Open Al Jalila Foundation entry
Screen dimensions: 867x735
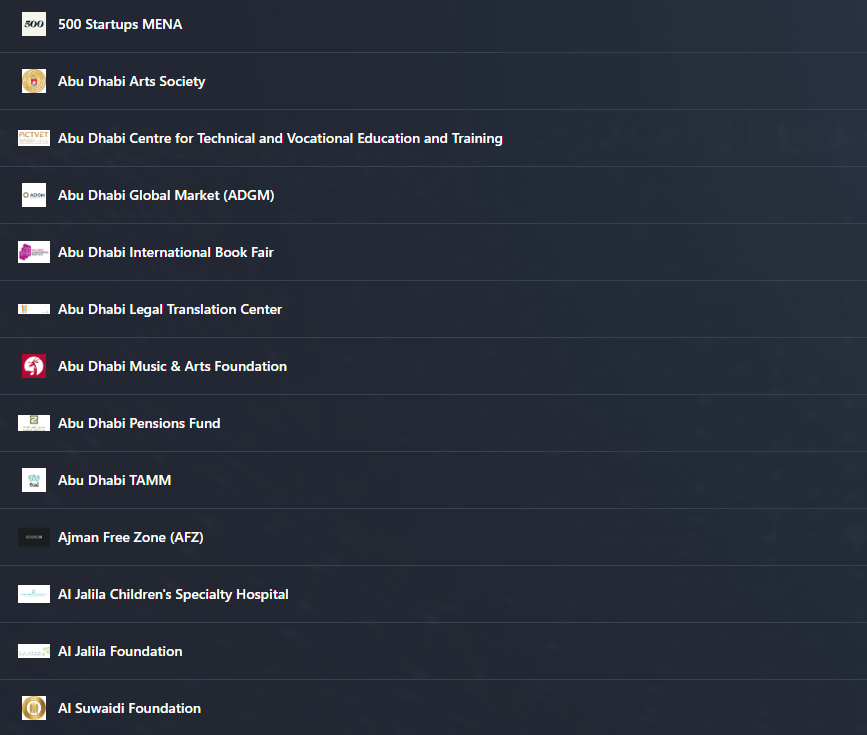tap(120, 651)
